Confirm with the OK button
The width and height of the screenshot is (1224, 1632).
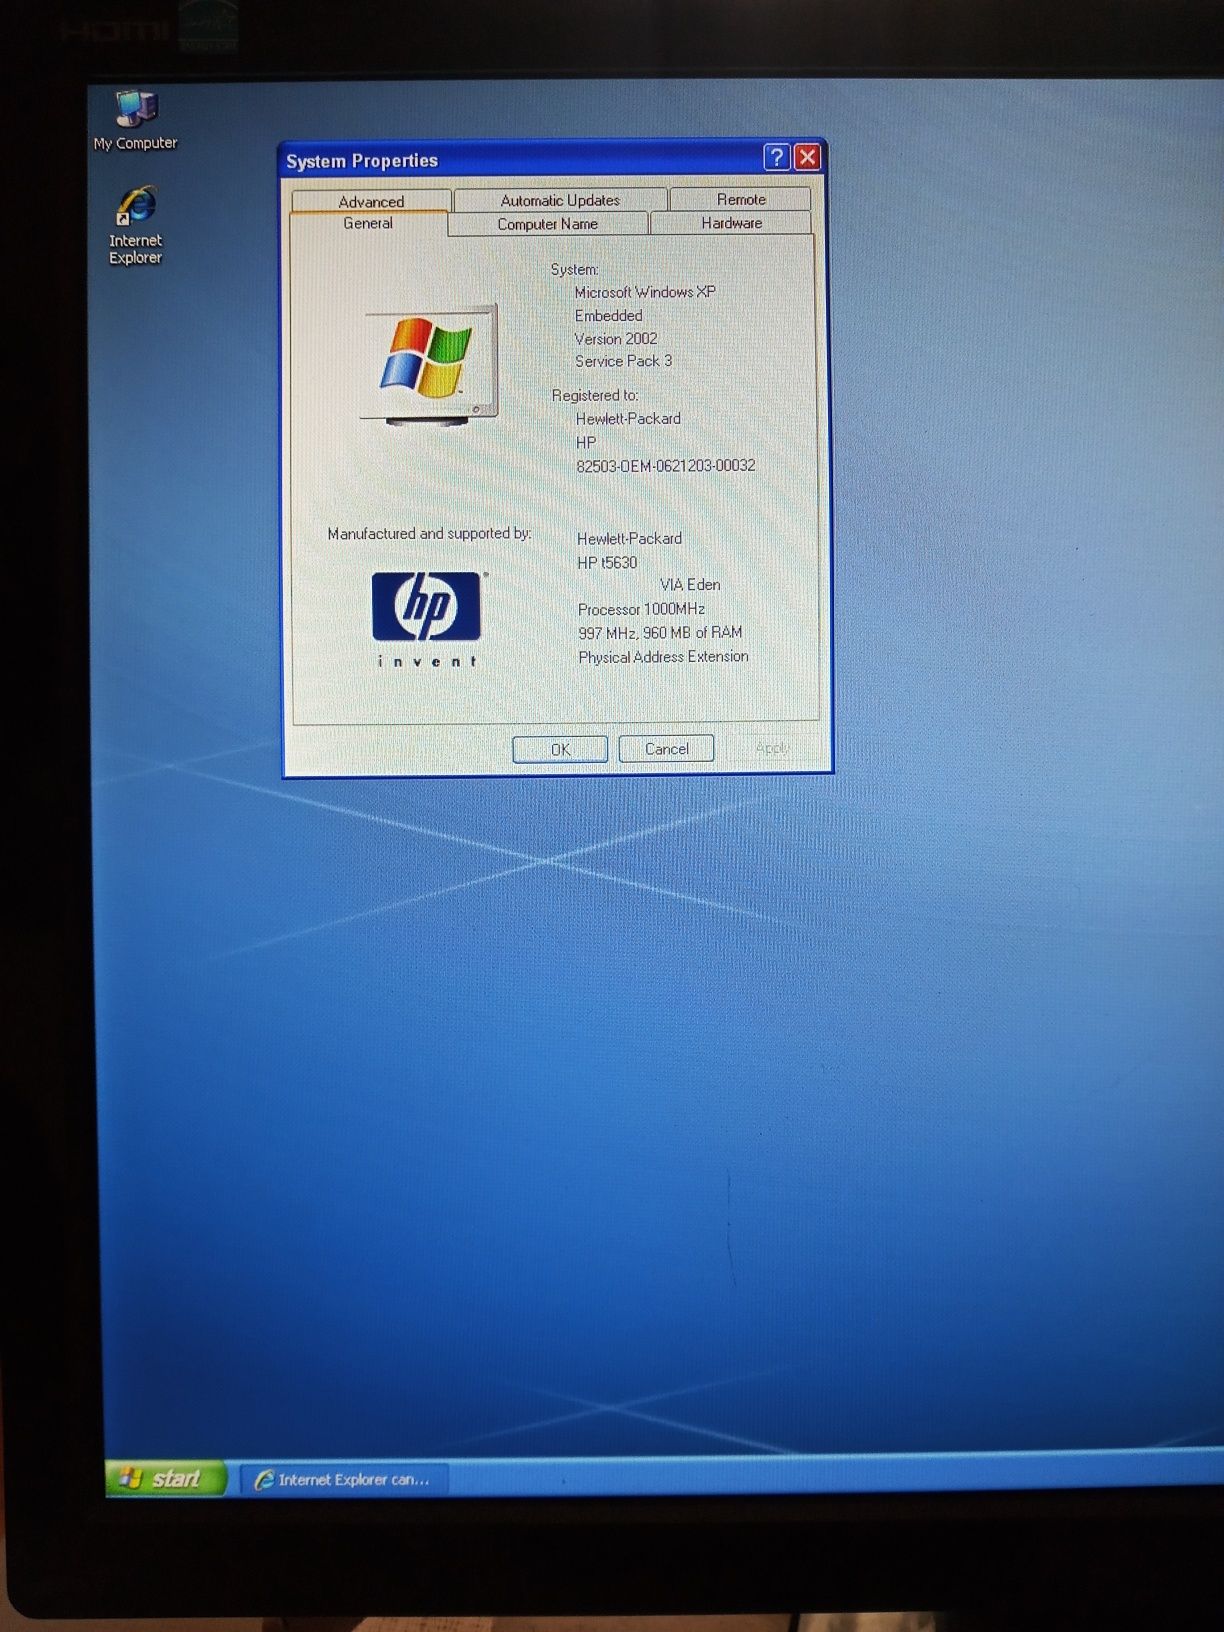(x=560, y=749)
